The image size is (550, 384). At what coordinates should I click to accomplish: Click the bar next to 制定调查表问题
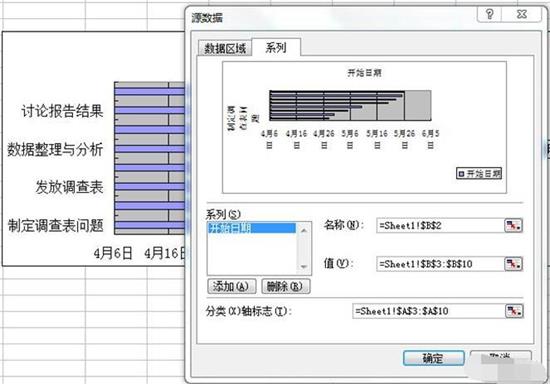[150, 225]
